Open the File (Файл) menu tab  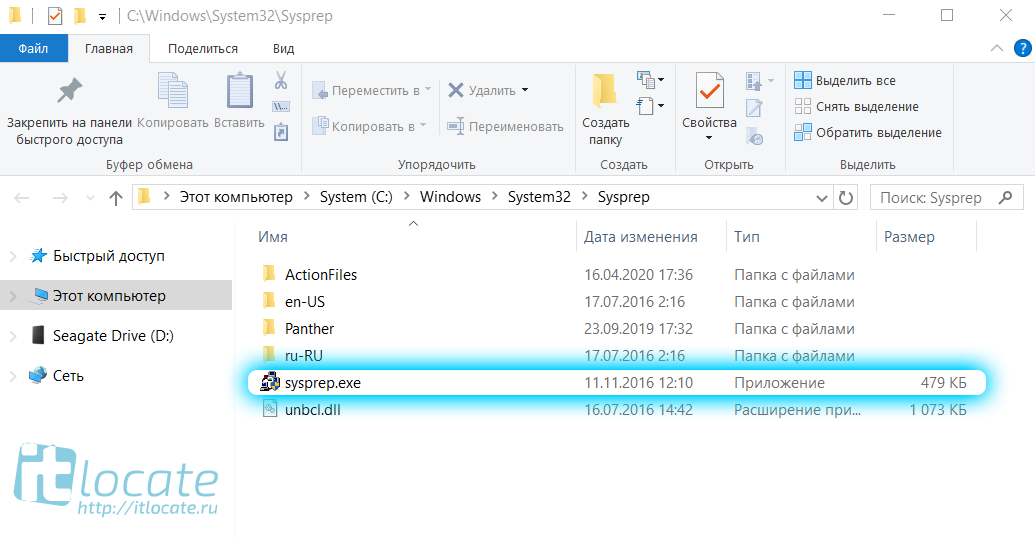33,48
